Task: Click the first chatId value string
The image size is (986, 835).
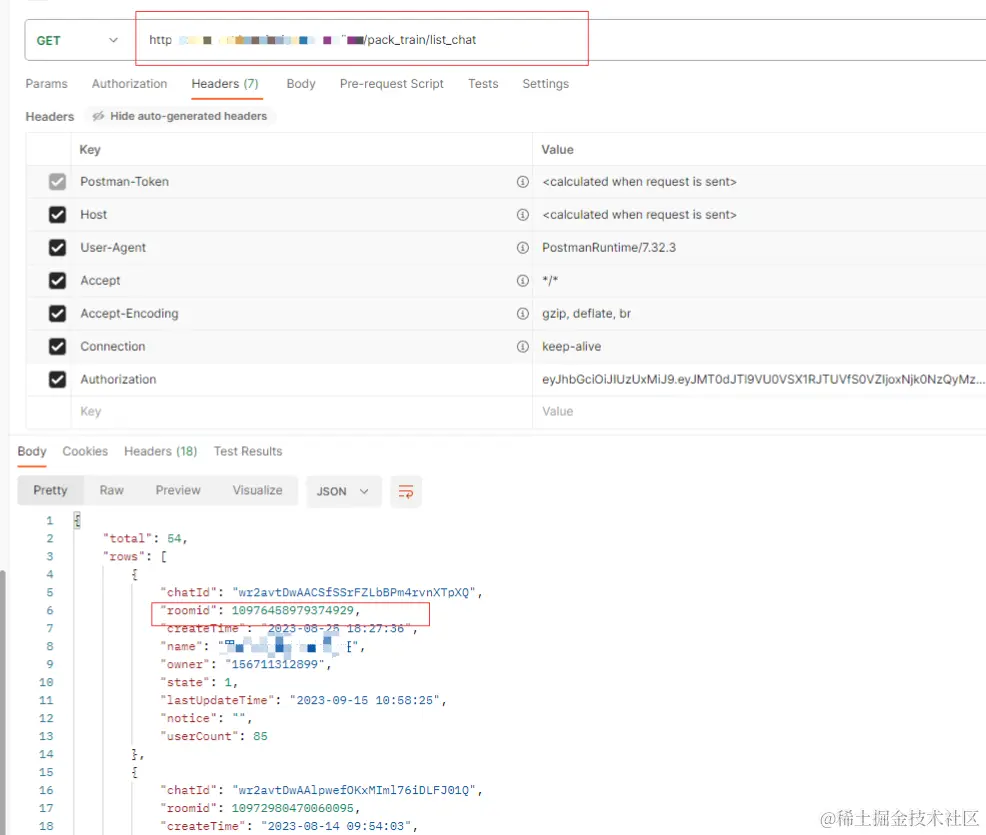Action: (x=354, y=593)
